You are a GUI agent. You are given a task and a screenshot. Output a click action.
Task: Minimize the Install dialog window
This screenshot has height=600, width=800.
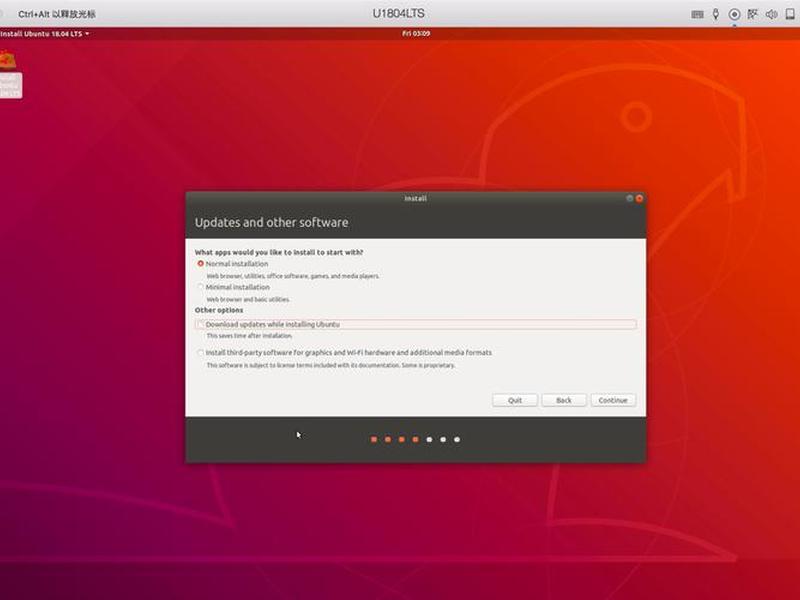point(630,198)
